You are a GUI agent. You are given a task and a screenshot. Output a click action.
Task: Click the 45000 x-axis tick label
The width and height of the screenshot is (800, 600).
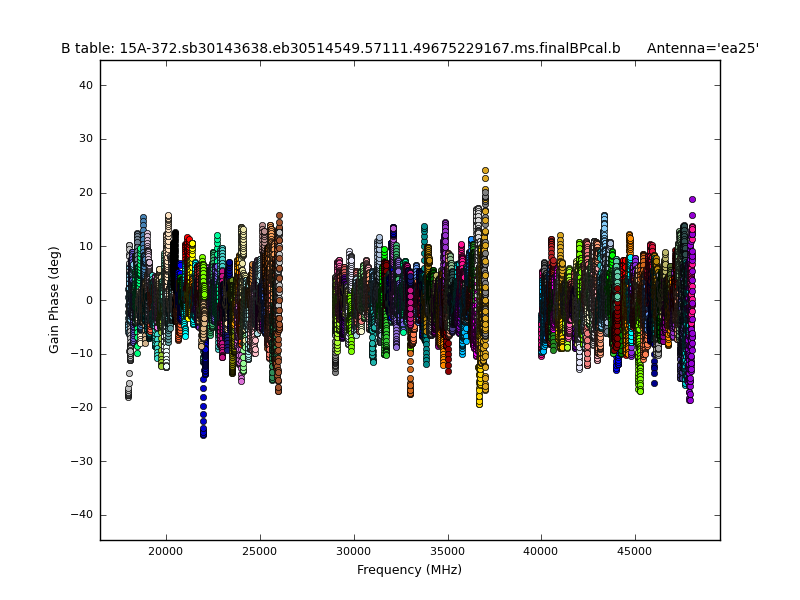(635, 551)
